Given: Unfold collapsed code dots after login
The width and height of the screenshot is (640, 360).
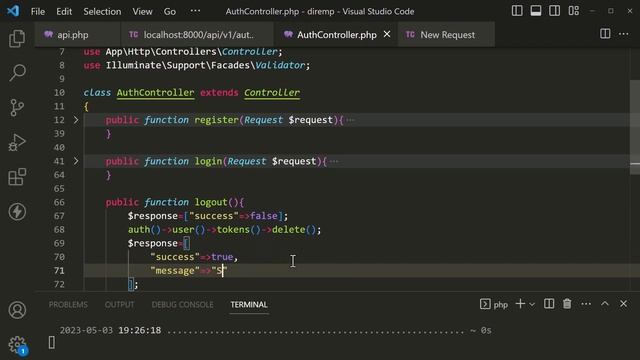Looking at the screenshot, I should click(x=334, y=161).
